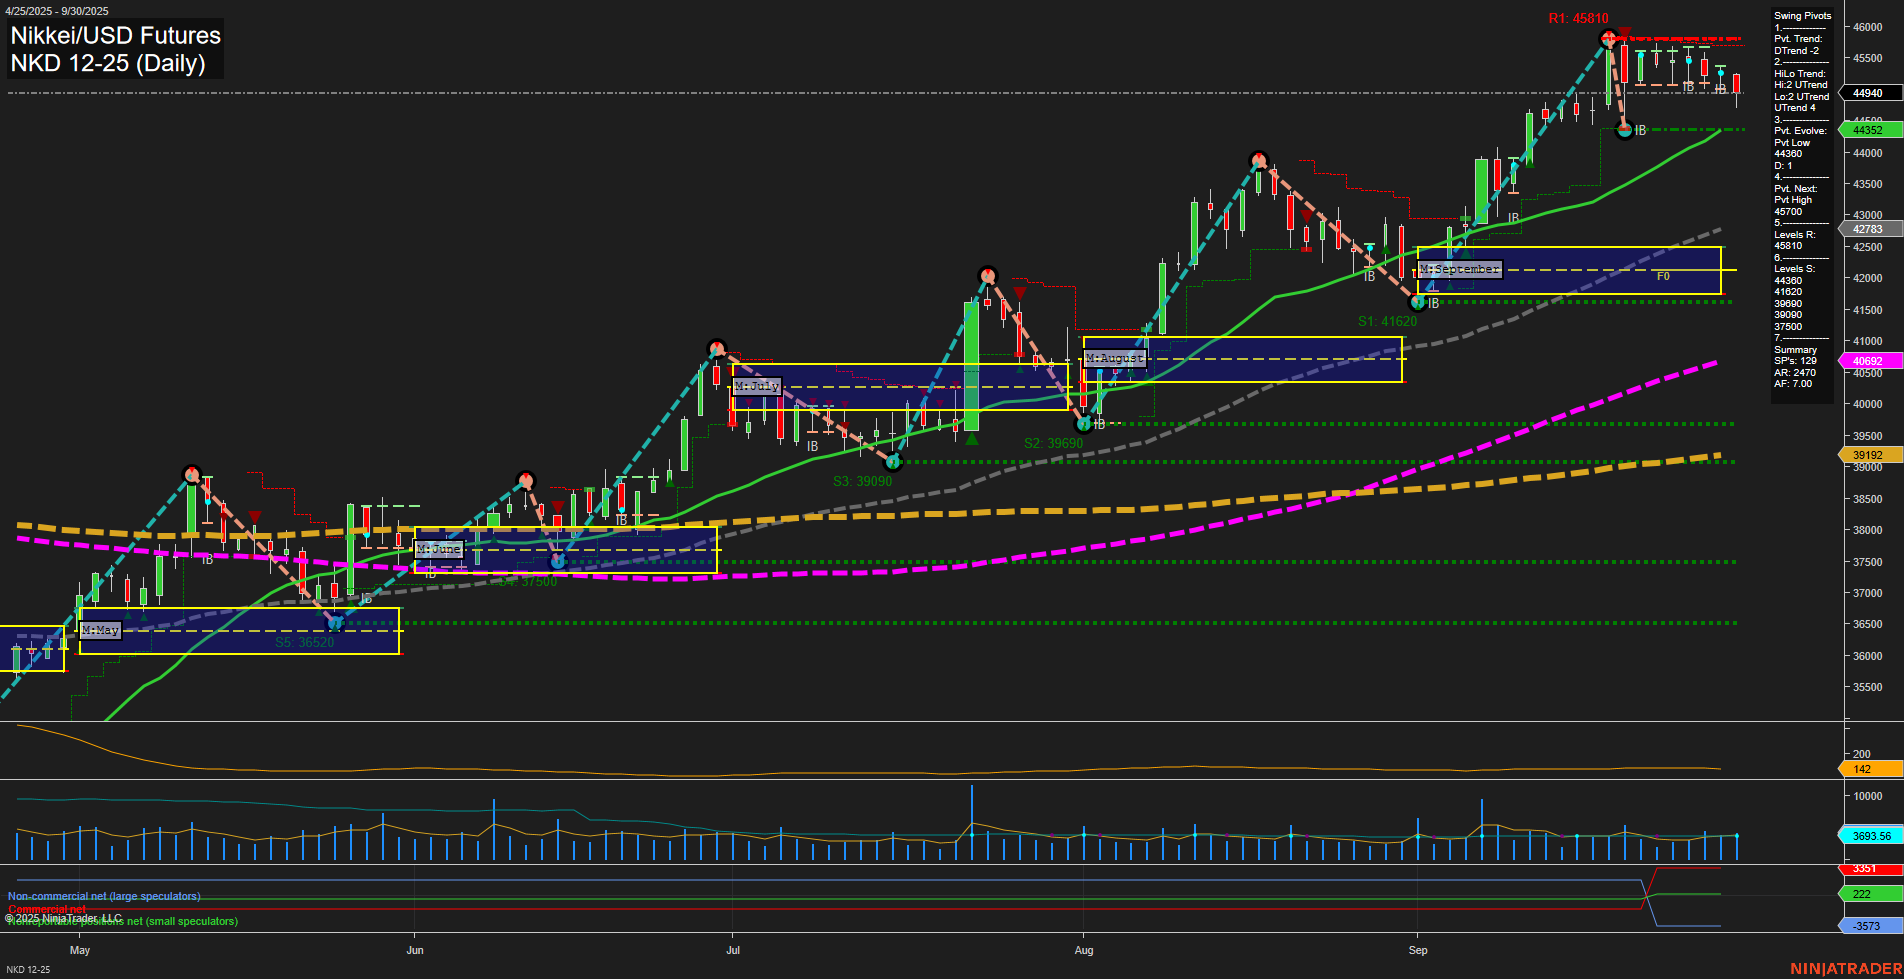Toggle the Non-commercial net (large speculators) legend entry
Screen dimensions: 1904x979
(x=104, y=896)
